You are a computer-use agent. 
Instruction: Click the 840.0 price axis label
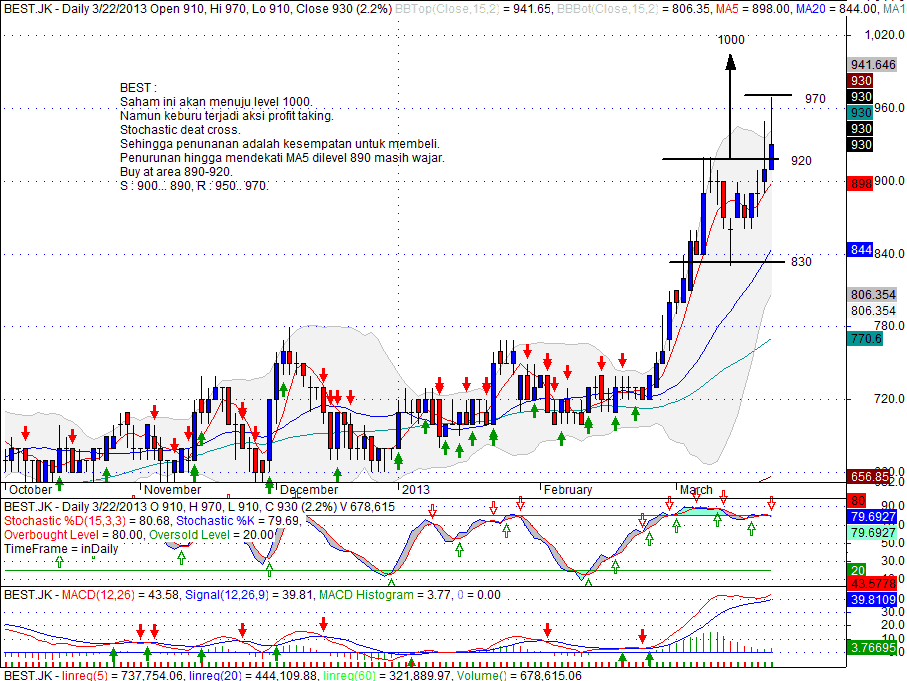click(x=889, y=253)
